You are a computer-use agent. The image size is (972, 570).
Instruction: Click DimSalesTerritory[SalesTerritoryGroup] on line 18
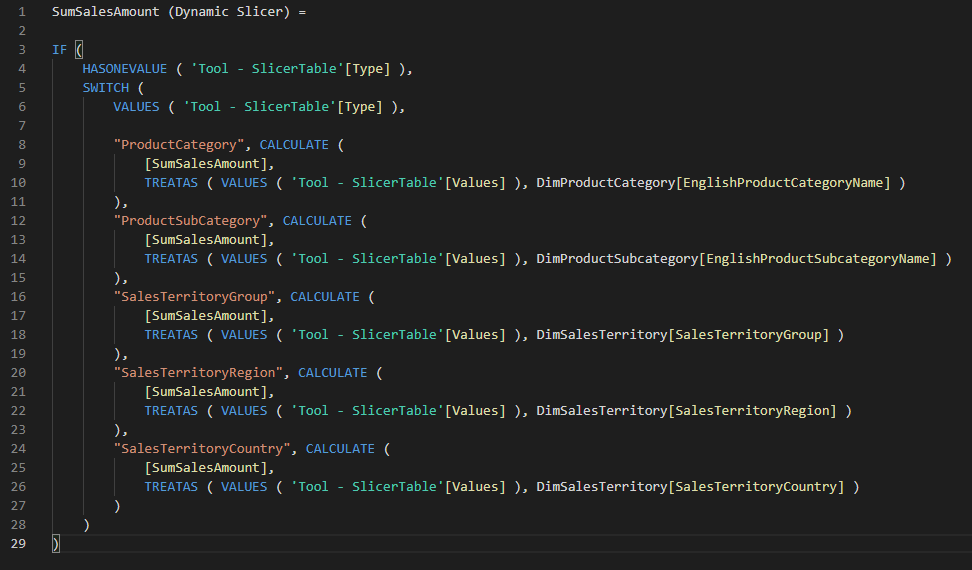(683, 335)
